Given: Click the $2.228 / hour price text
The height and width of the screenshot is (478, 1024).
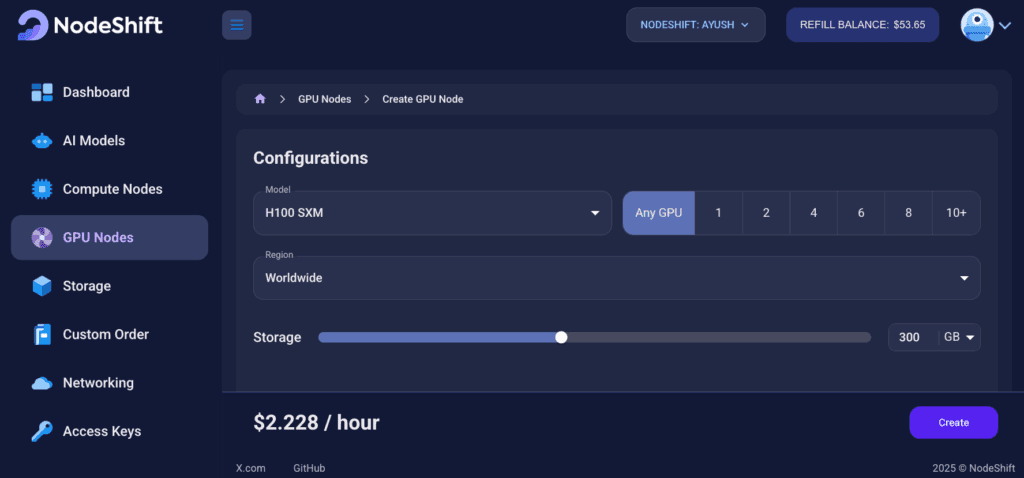Looking at the screenshot, I should point(316,422).
